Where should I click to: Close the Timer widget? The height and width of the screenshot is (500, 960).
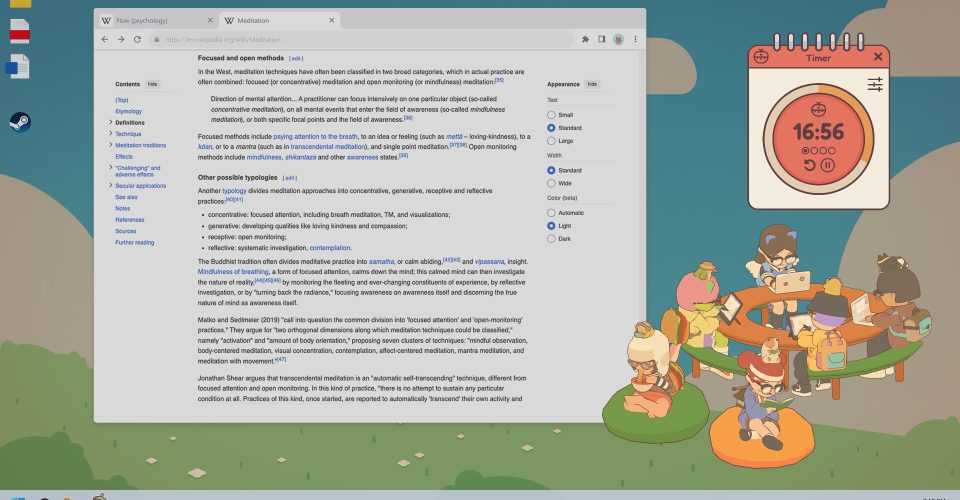pos(878,57)
